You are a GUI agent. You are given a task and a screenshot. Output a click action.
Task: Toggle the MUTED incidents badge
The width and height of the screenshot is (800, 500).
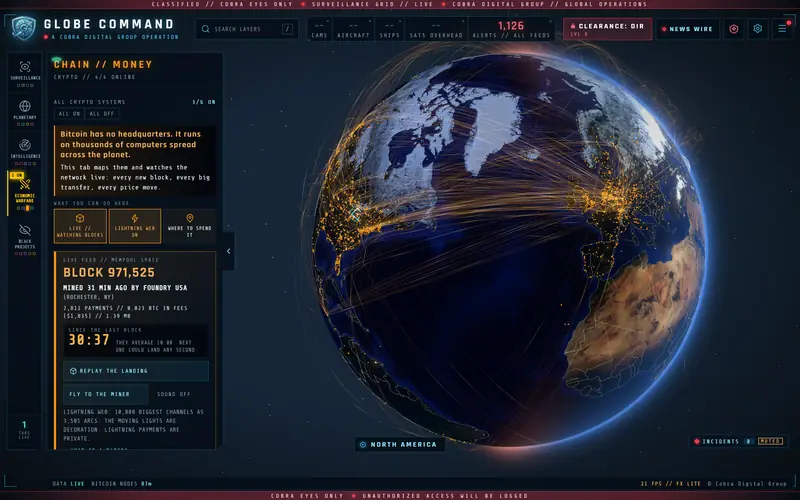pos(770,441)
